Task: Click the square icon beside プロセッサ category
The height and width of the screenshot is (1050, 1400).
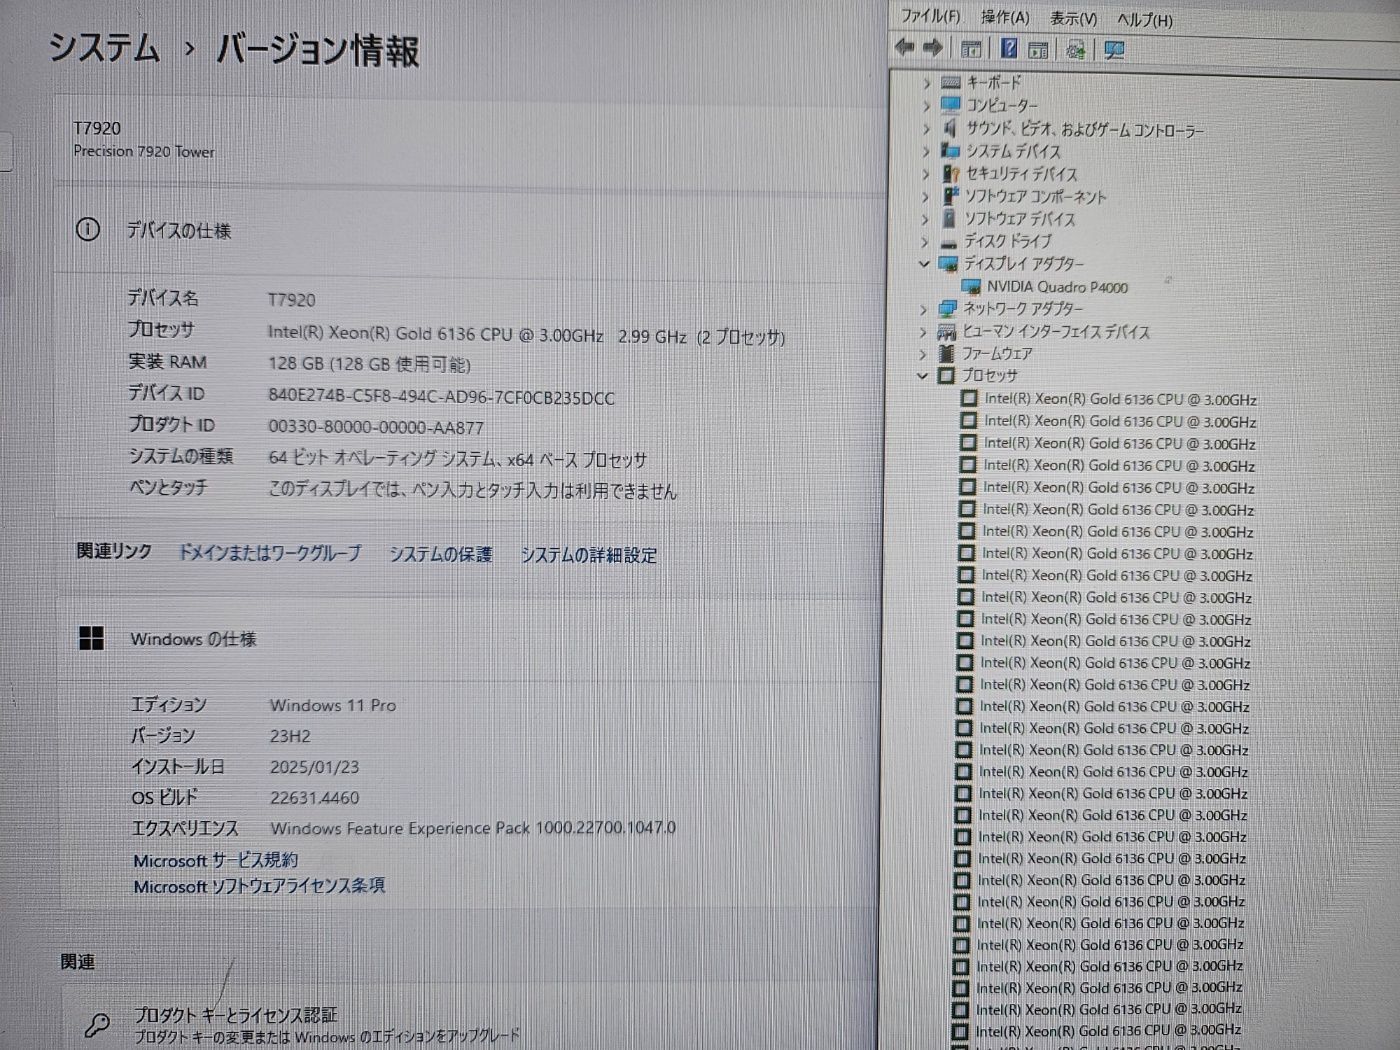Action: (x=946, y=376)
